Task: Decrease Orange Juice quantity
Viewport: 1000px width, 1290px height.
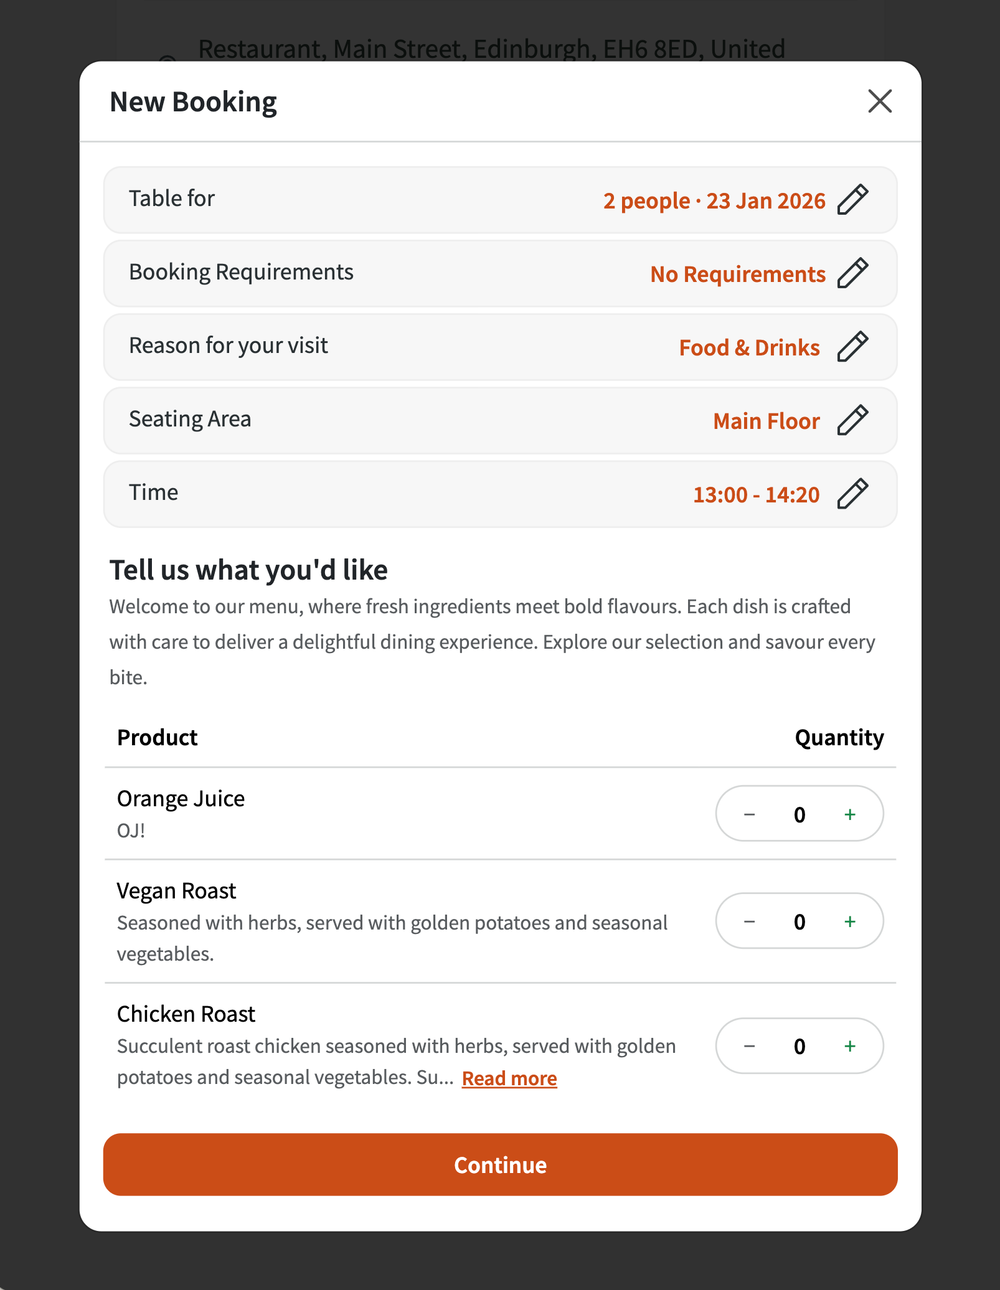Action: click(x=749, y=814)
